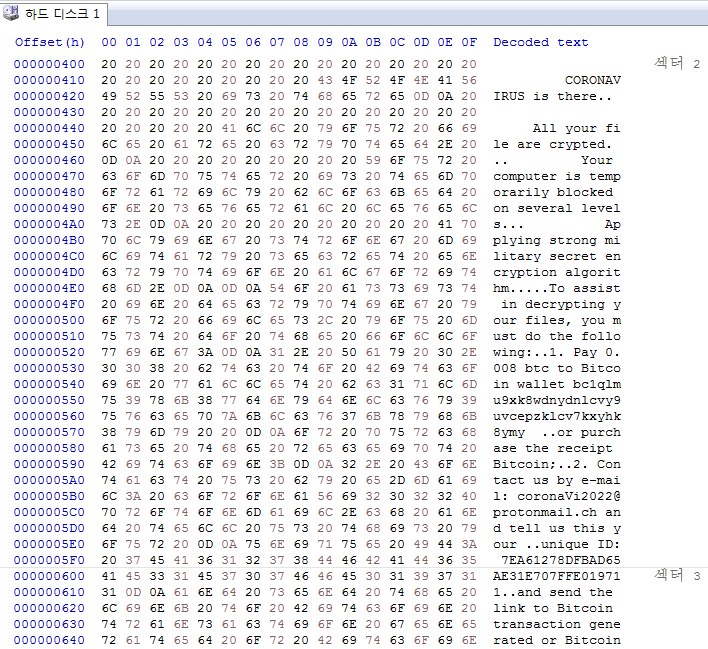The height and width of the screenshot is (649, 708).
Task: Select offset row 00000440
Action: (49, 128)
